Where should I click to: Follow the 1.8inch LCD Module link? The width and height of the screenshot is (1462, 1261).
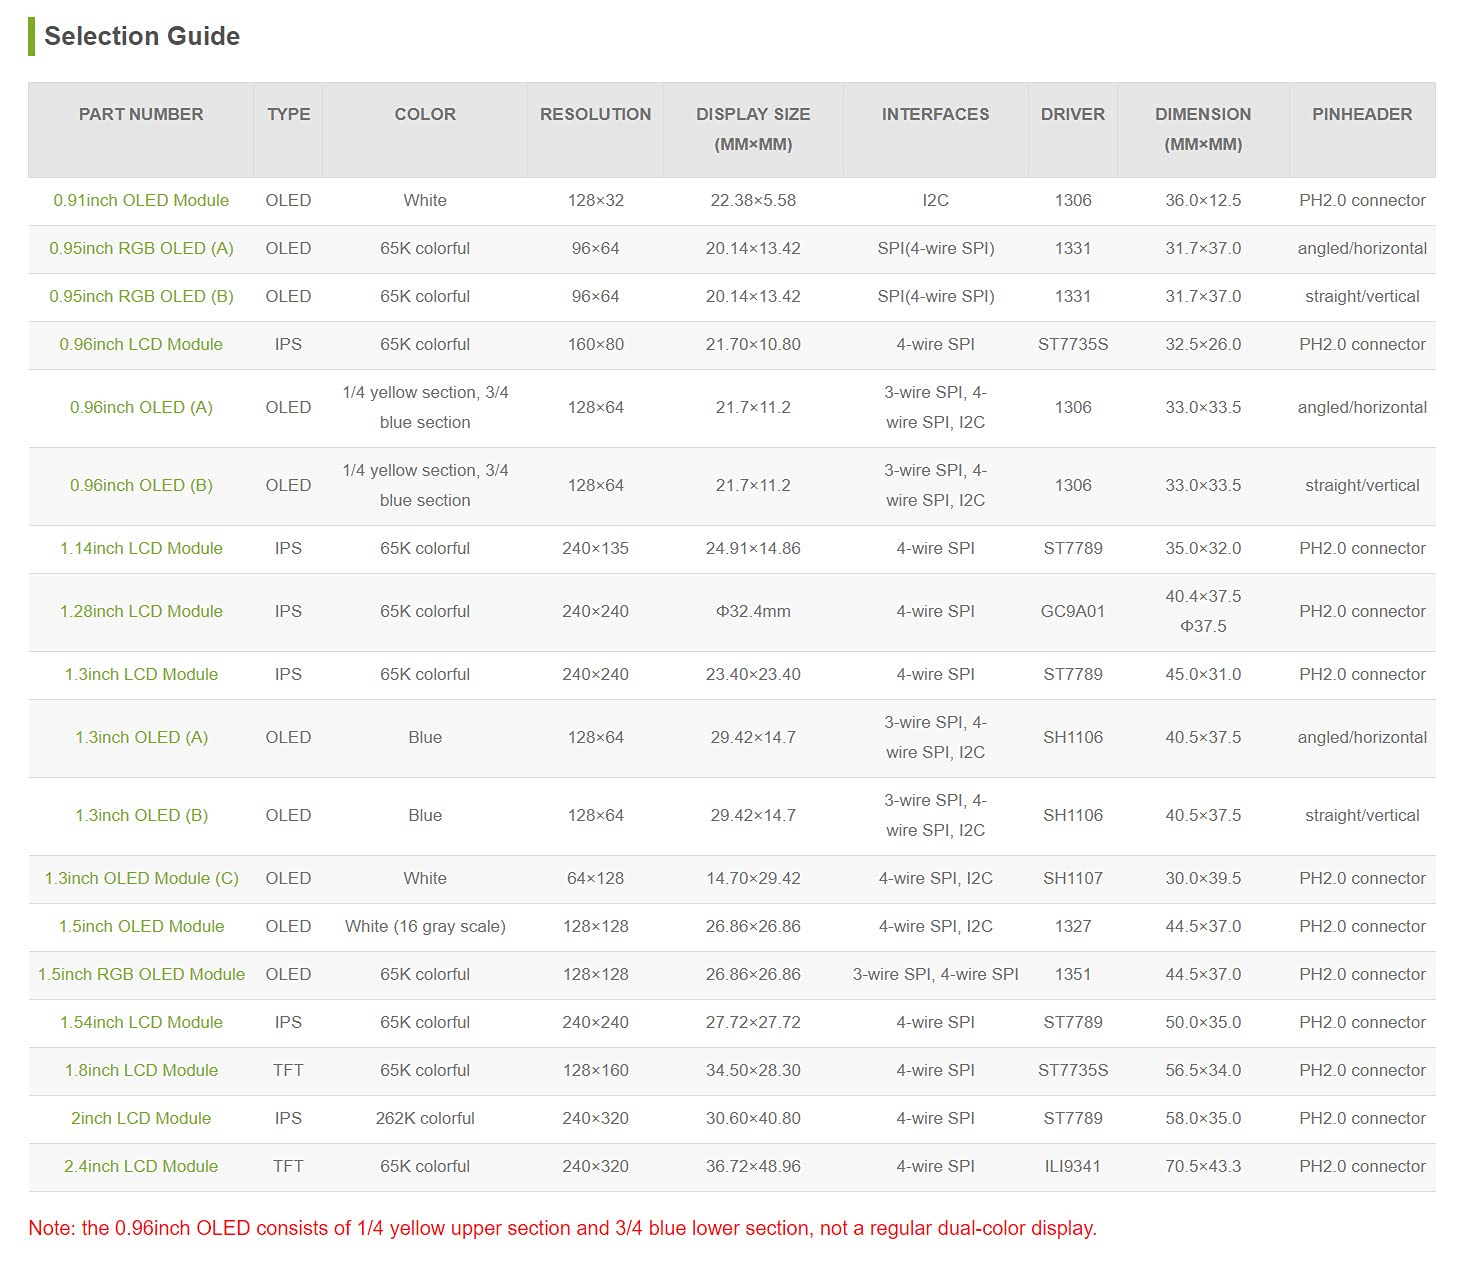point(141,1070)
